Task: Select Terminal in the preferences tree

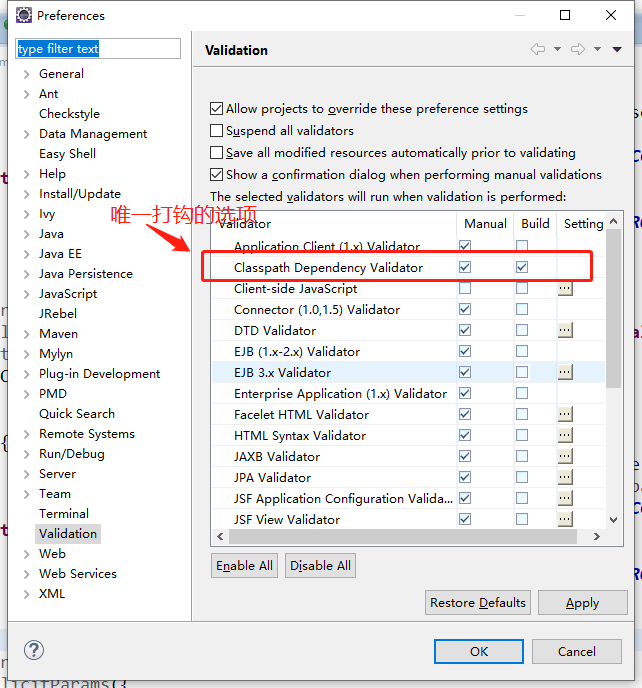Action: pyautogui.click(x=64, y=513)
